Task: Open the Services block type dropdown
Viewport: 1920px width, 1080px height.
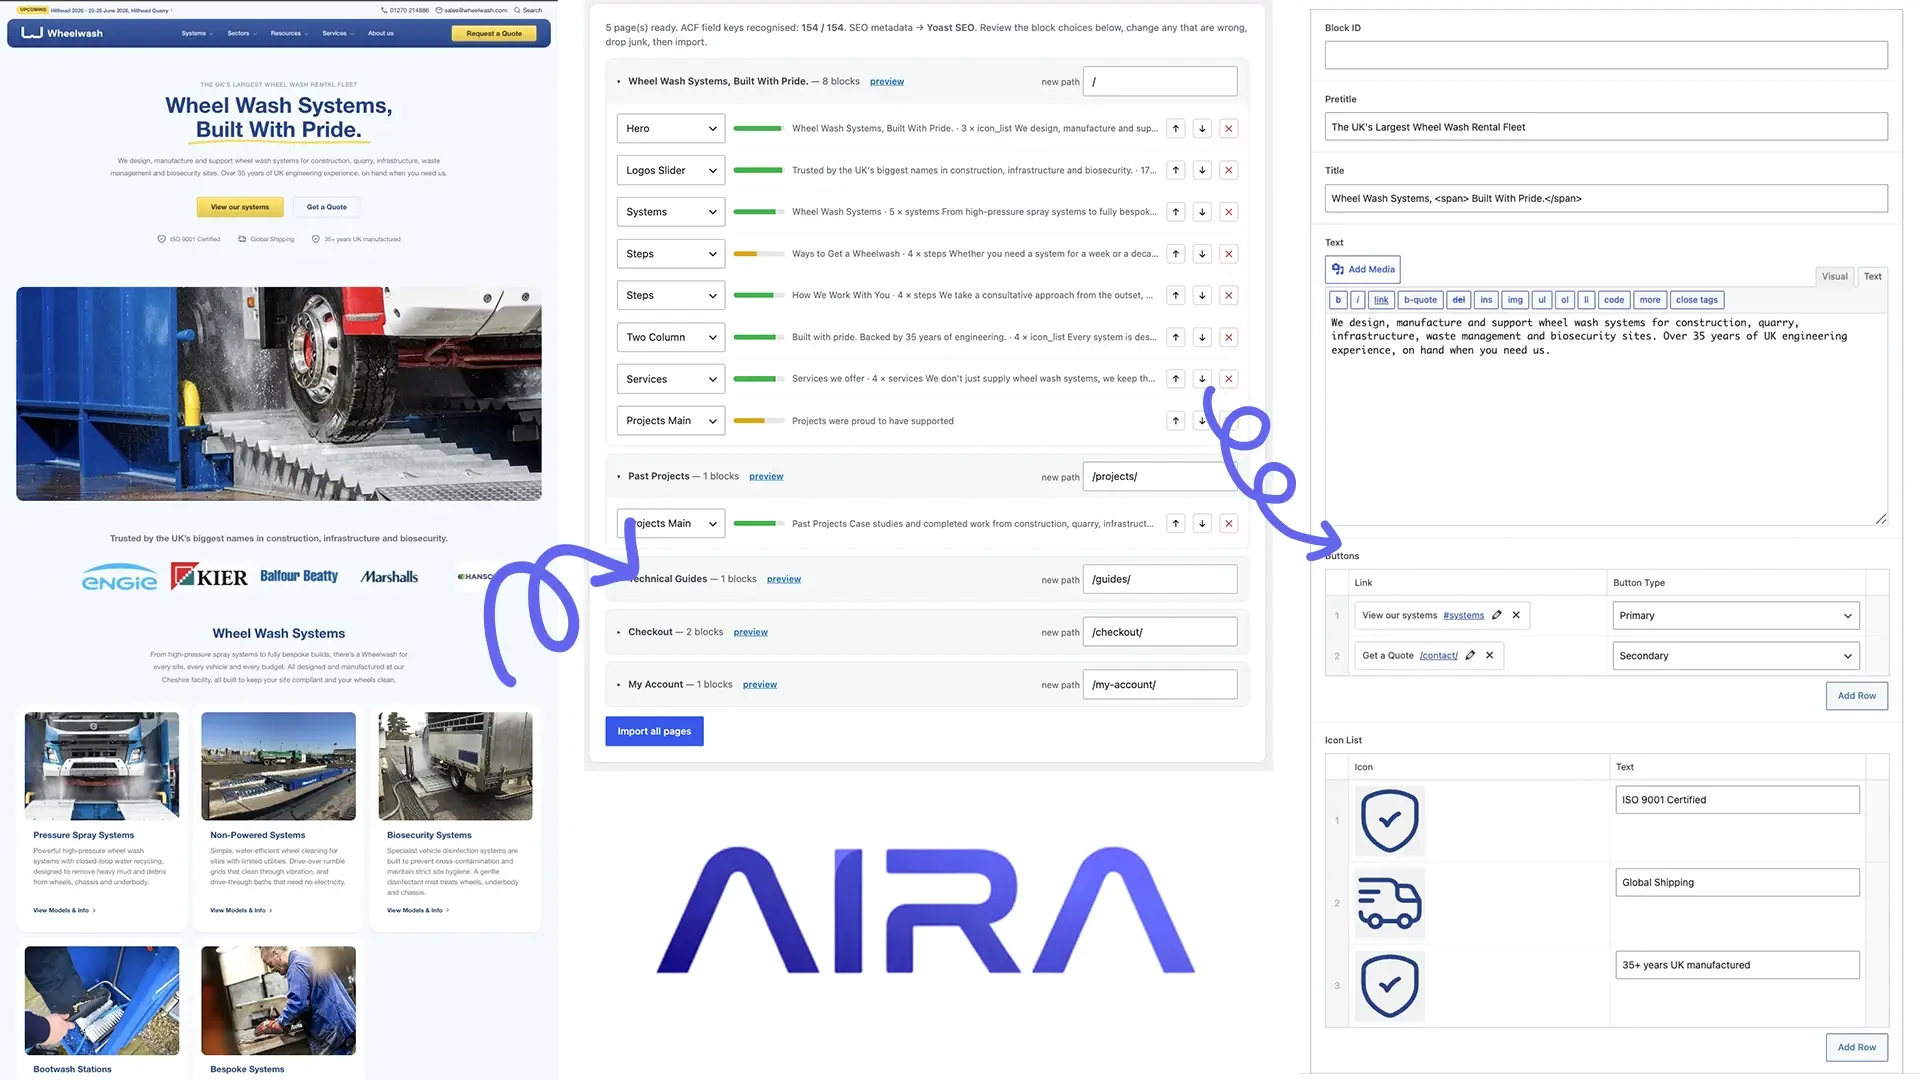Action: coord(671,379)
